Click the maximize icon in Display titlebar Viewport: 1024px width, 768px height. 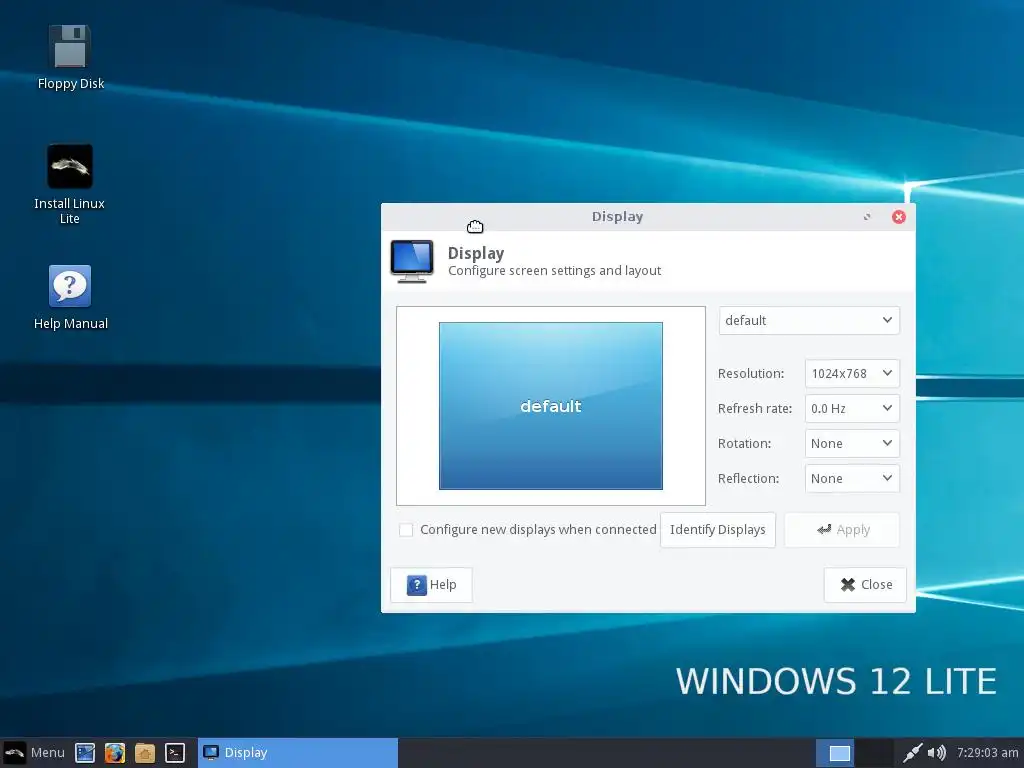pyautogui.click(x=867, y=217)
